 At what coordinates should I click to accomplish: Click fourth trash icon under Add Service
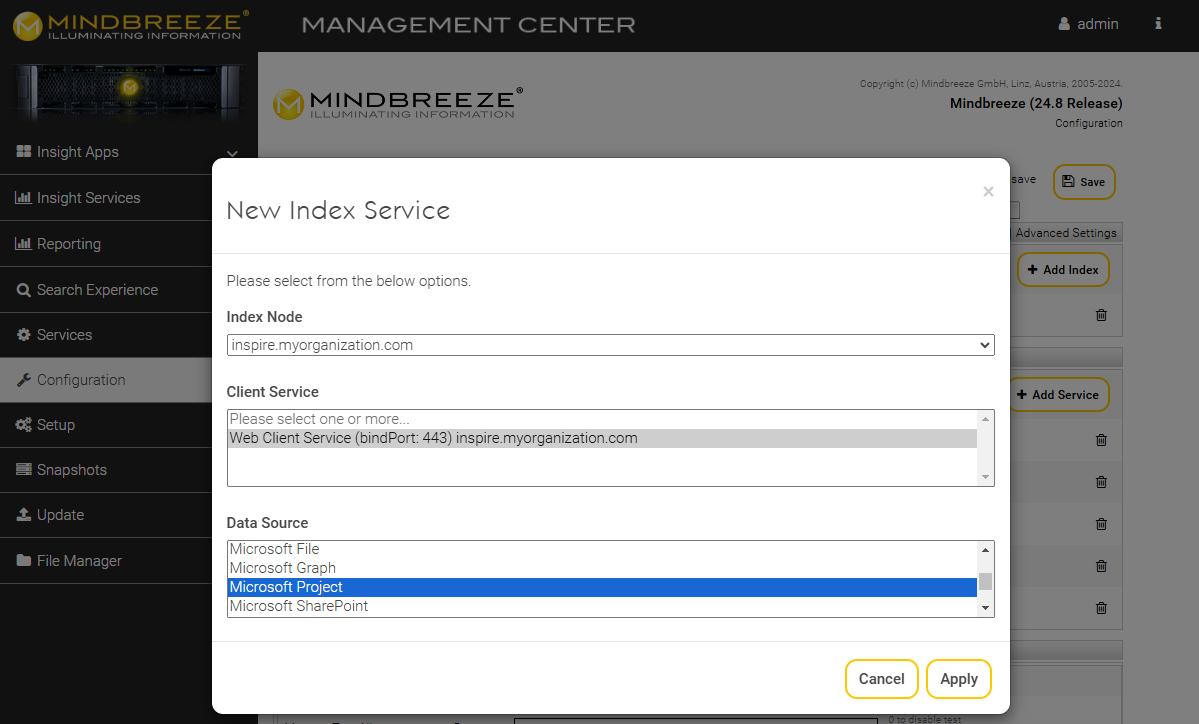pos(1101,566)
